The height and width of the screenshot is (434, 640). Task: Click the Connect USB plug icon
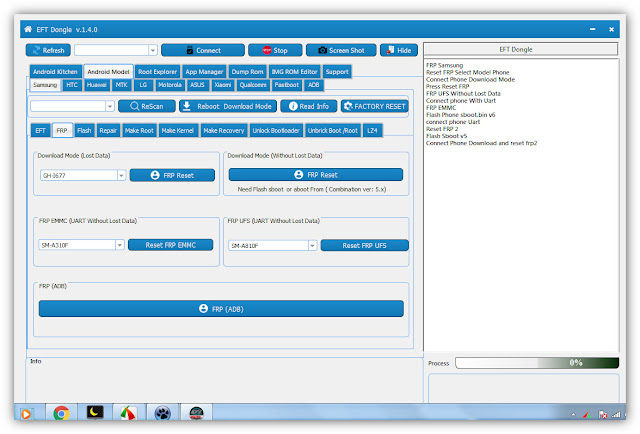(190, 50)
